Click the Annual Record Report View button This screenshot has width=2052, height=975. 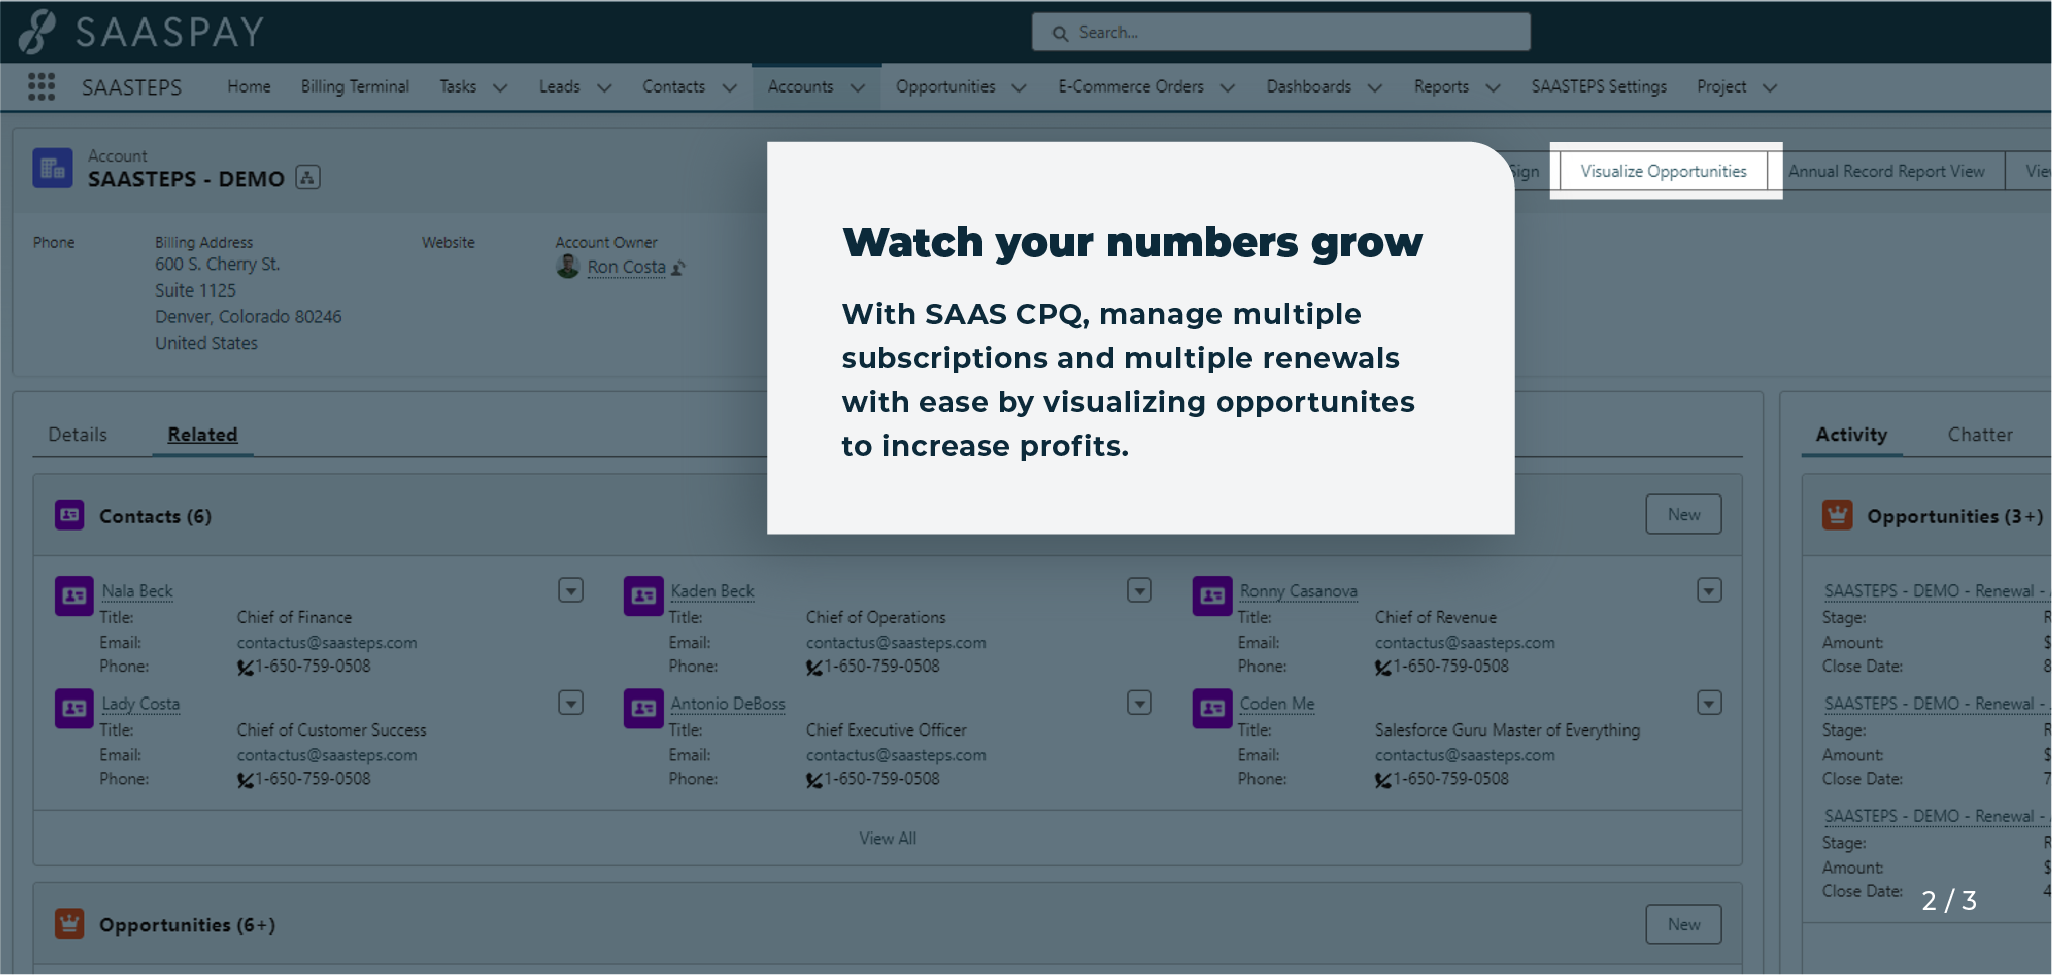1886,171
